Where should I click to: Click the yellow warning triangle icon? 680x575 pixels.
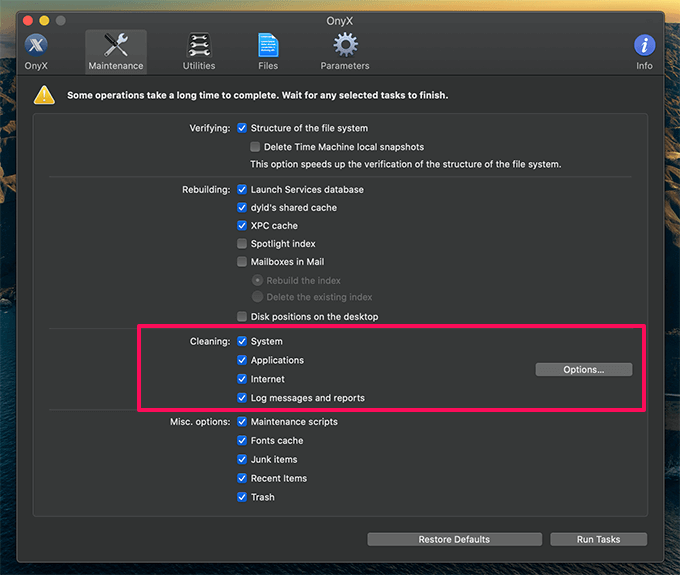tap(44, 95)
